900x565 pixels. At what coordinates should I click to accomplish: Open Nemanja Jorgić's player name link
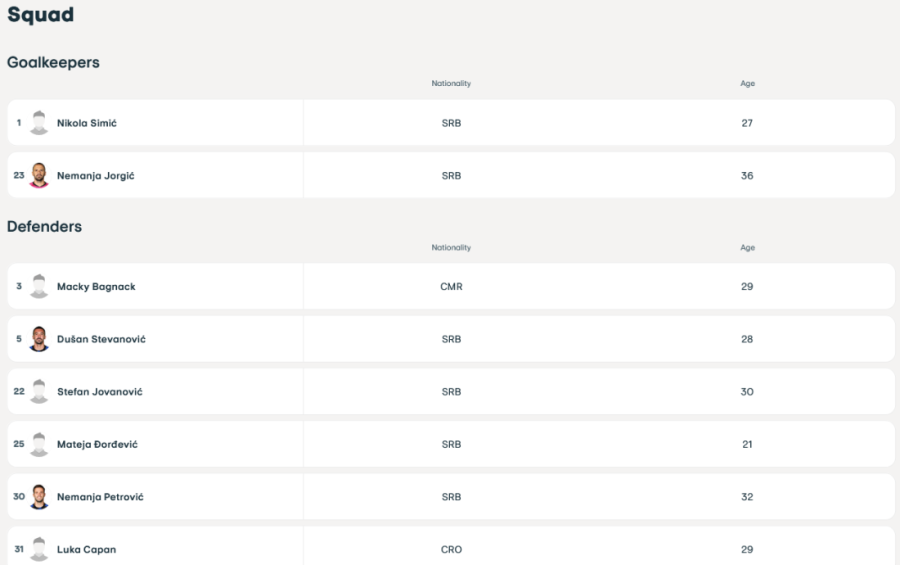(x=95, y=176)
